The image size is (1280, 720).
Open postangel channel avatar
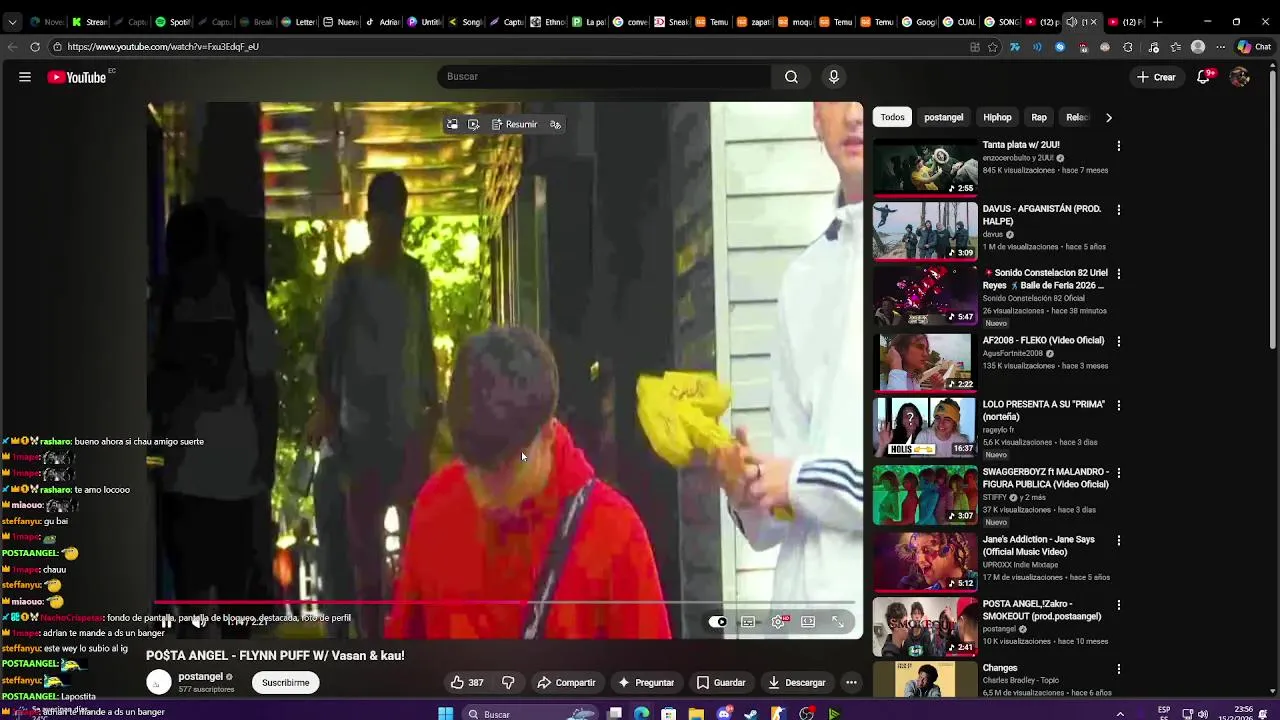point(159,683)
